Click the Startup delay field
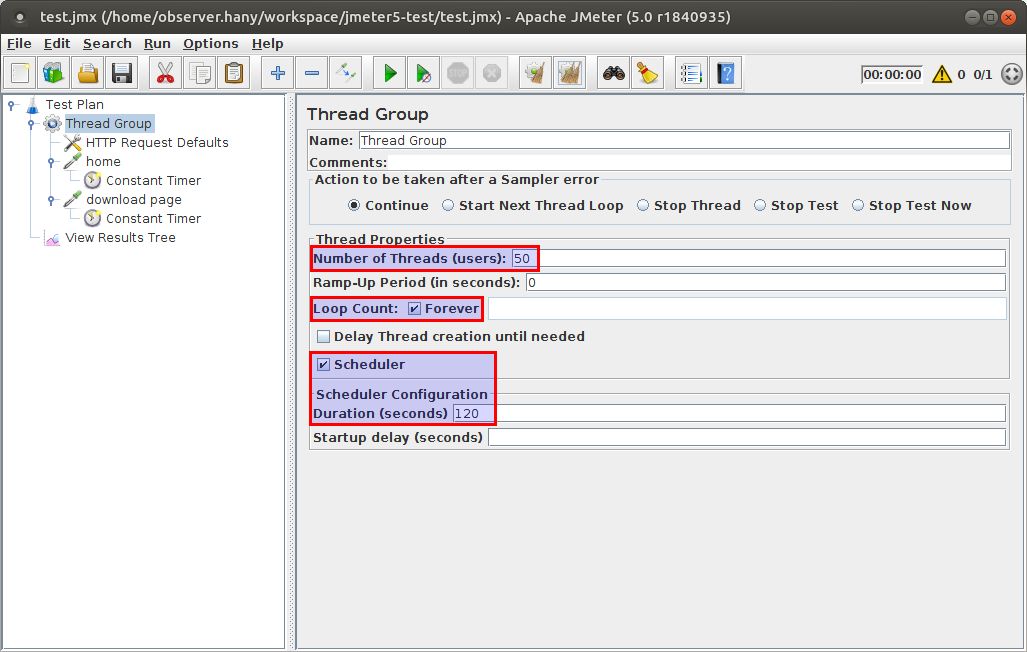Screen dimensions: 1027x652 747,437
